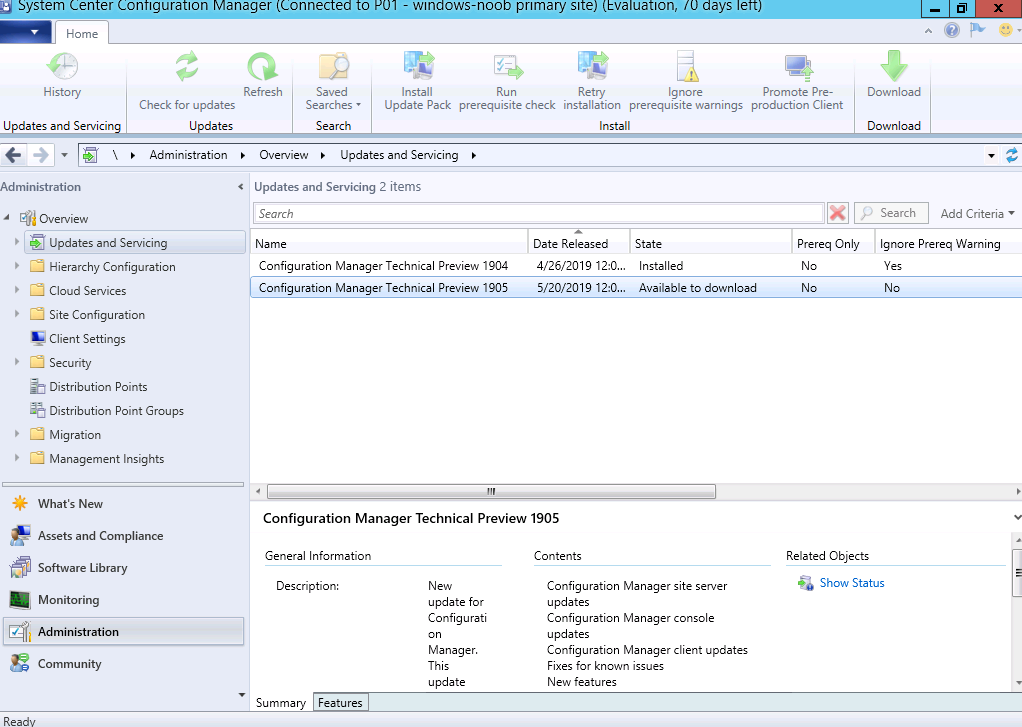
Task: Click Install Update Pack icon
Action: point(418,67)
